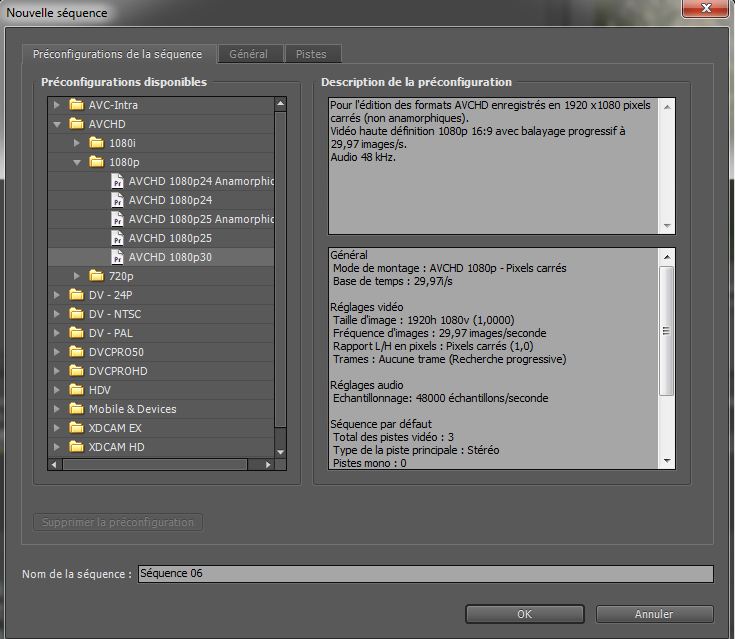Click the Mobile & Devices folder icon
The height and width of the screenshot is (639, 735).
[x=76, y=409]
